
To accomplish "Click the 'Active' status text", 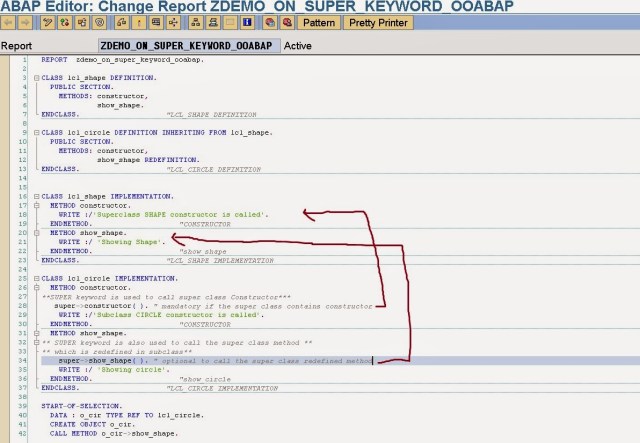I will pos(298,46).
